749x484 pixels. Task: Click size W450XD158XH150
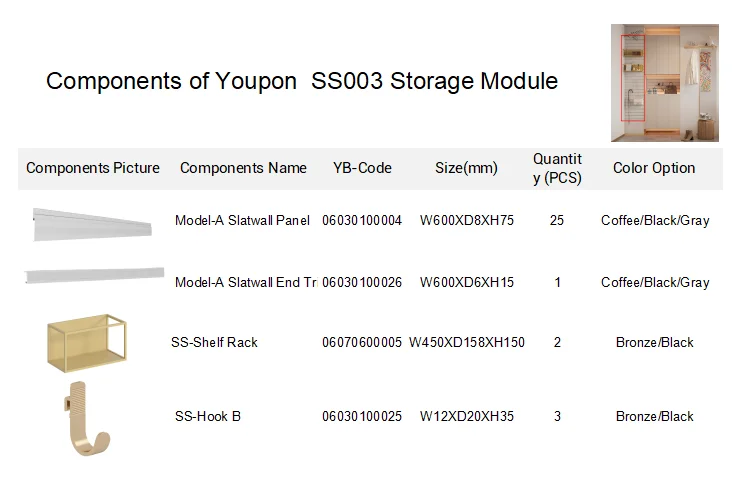[467, 342]
